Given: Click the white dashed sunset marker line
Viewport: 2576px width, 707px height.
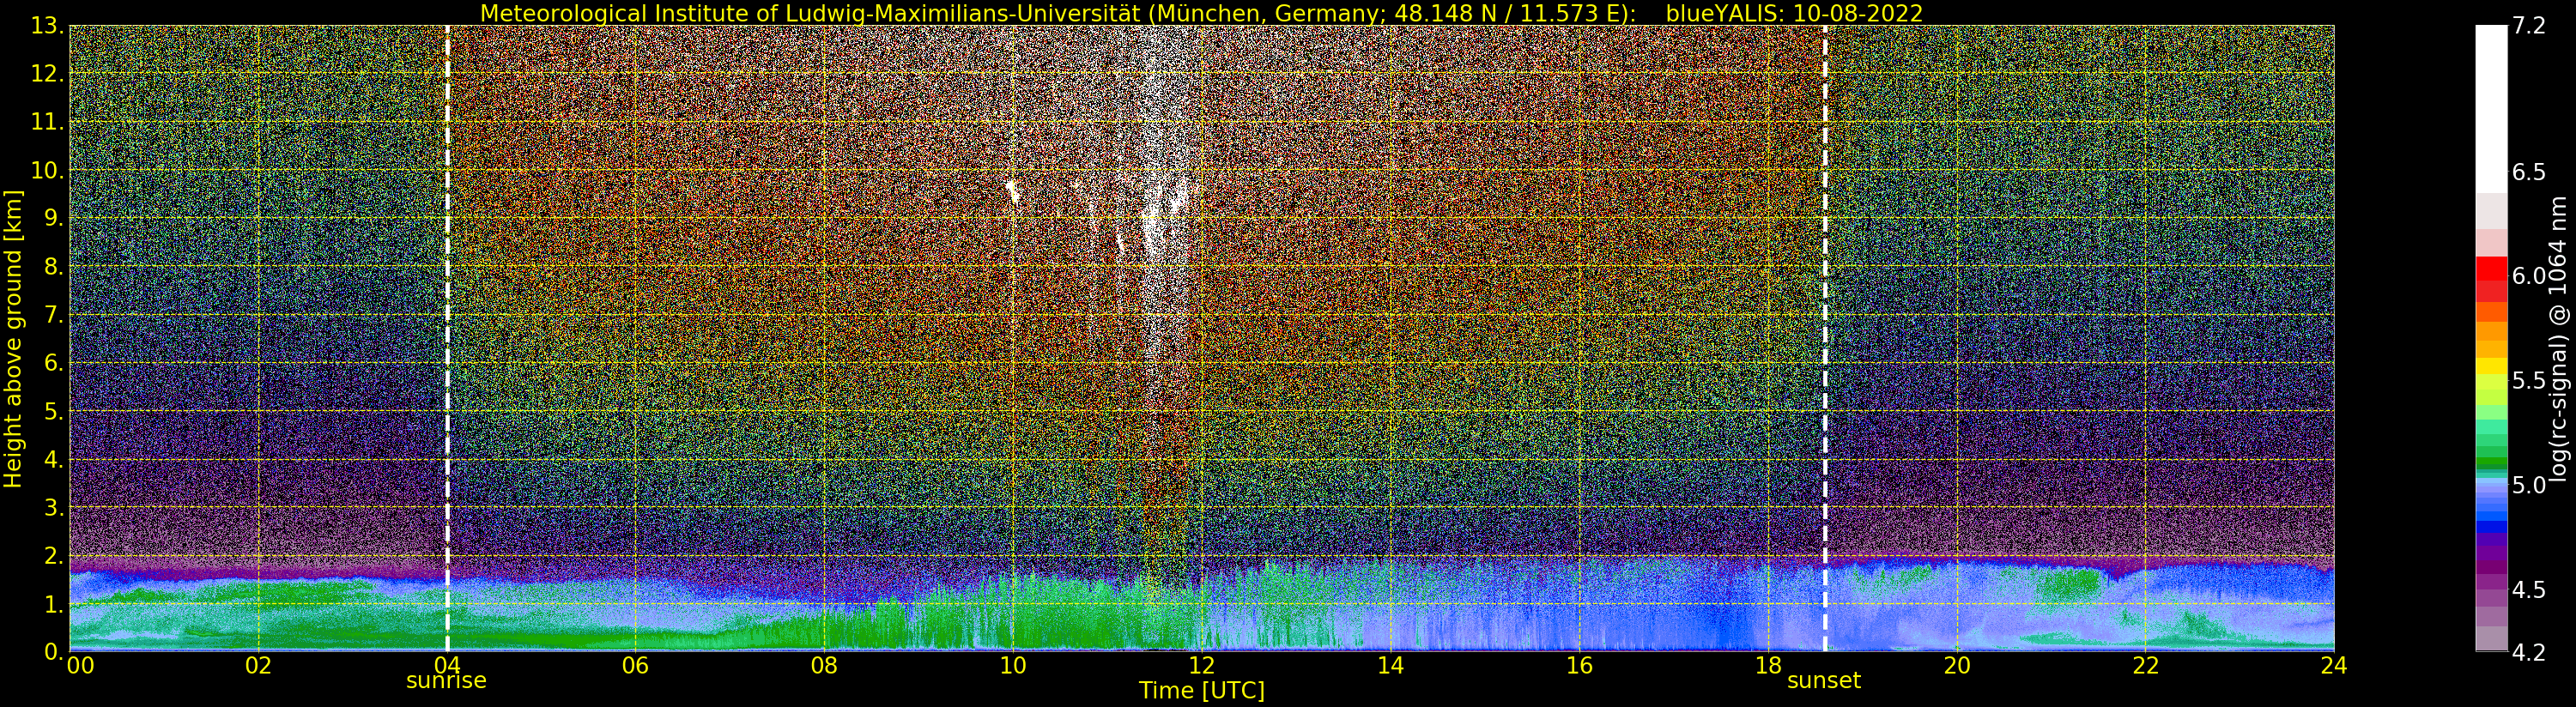Looking at the screenshot, I should (x=1825, y=338).
